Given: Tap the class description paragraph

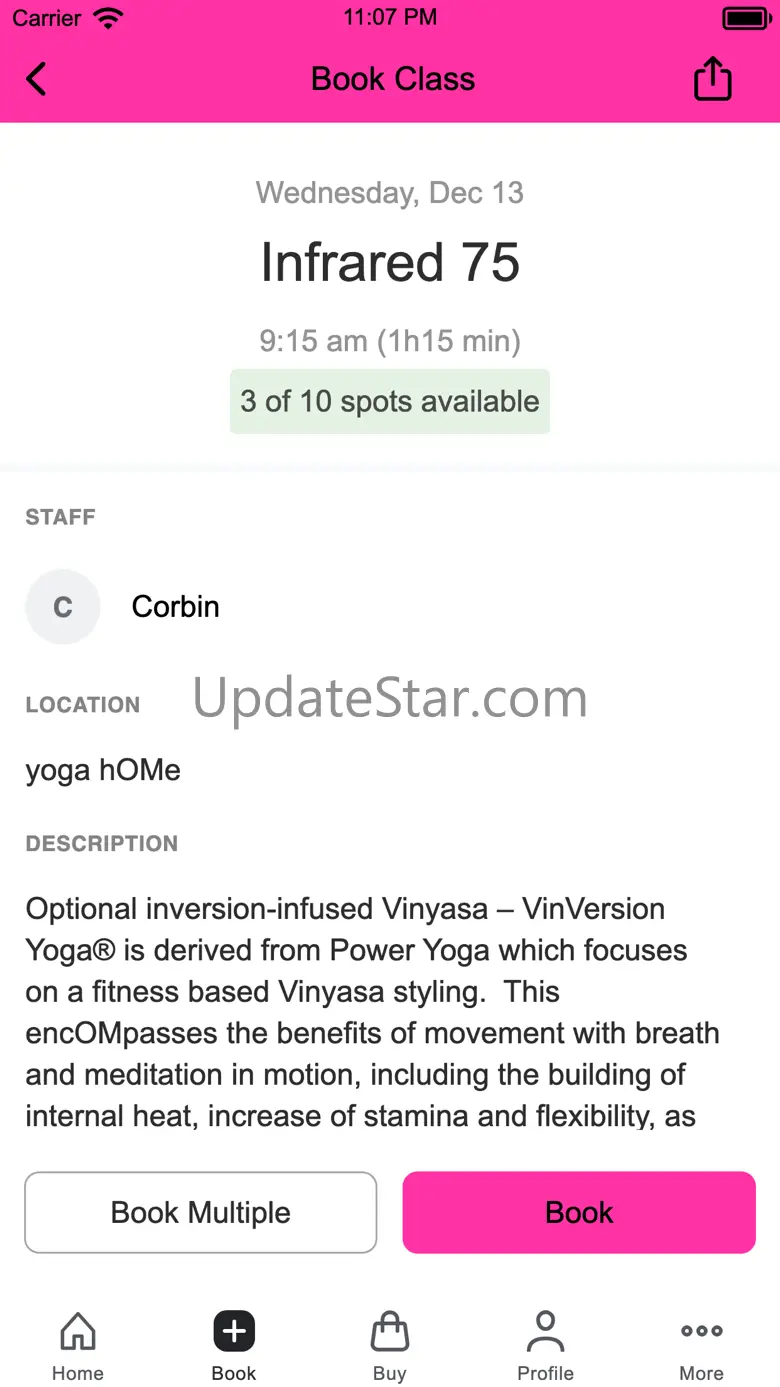Looking at the screenshot, I should 372,1012.
